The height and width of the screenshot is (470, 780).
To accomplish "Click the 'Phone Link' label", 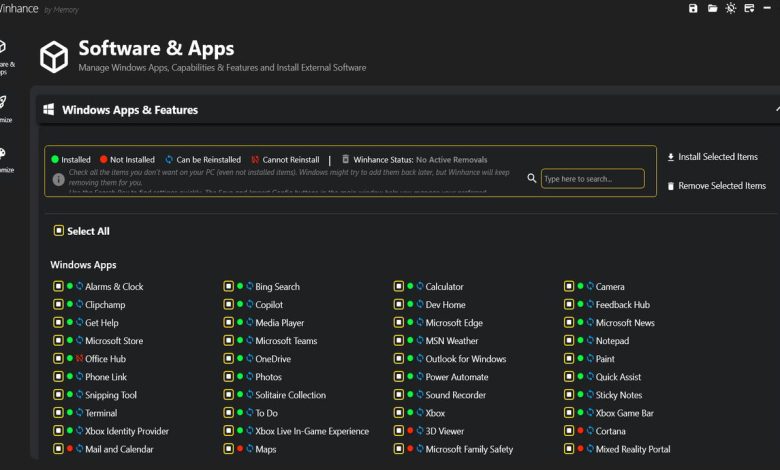I will point(105,377).
